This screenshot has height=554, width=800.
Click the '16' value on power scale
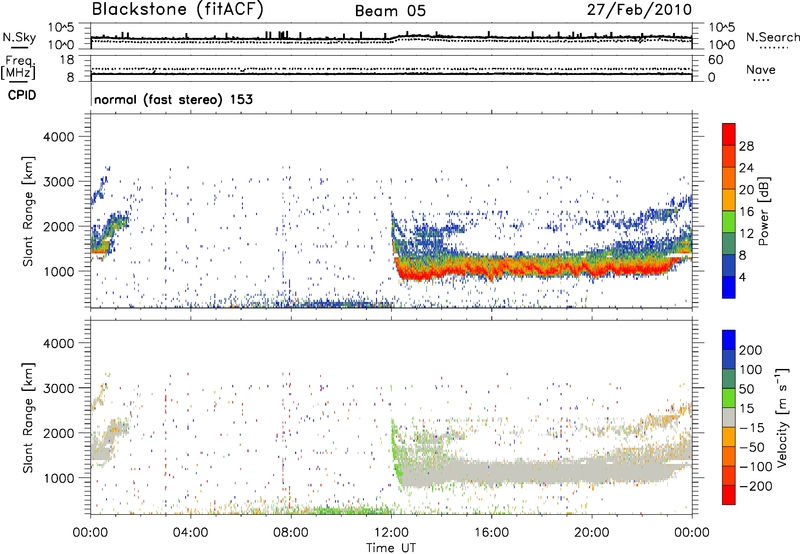click(x=746, y=212)
